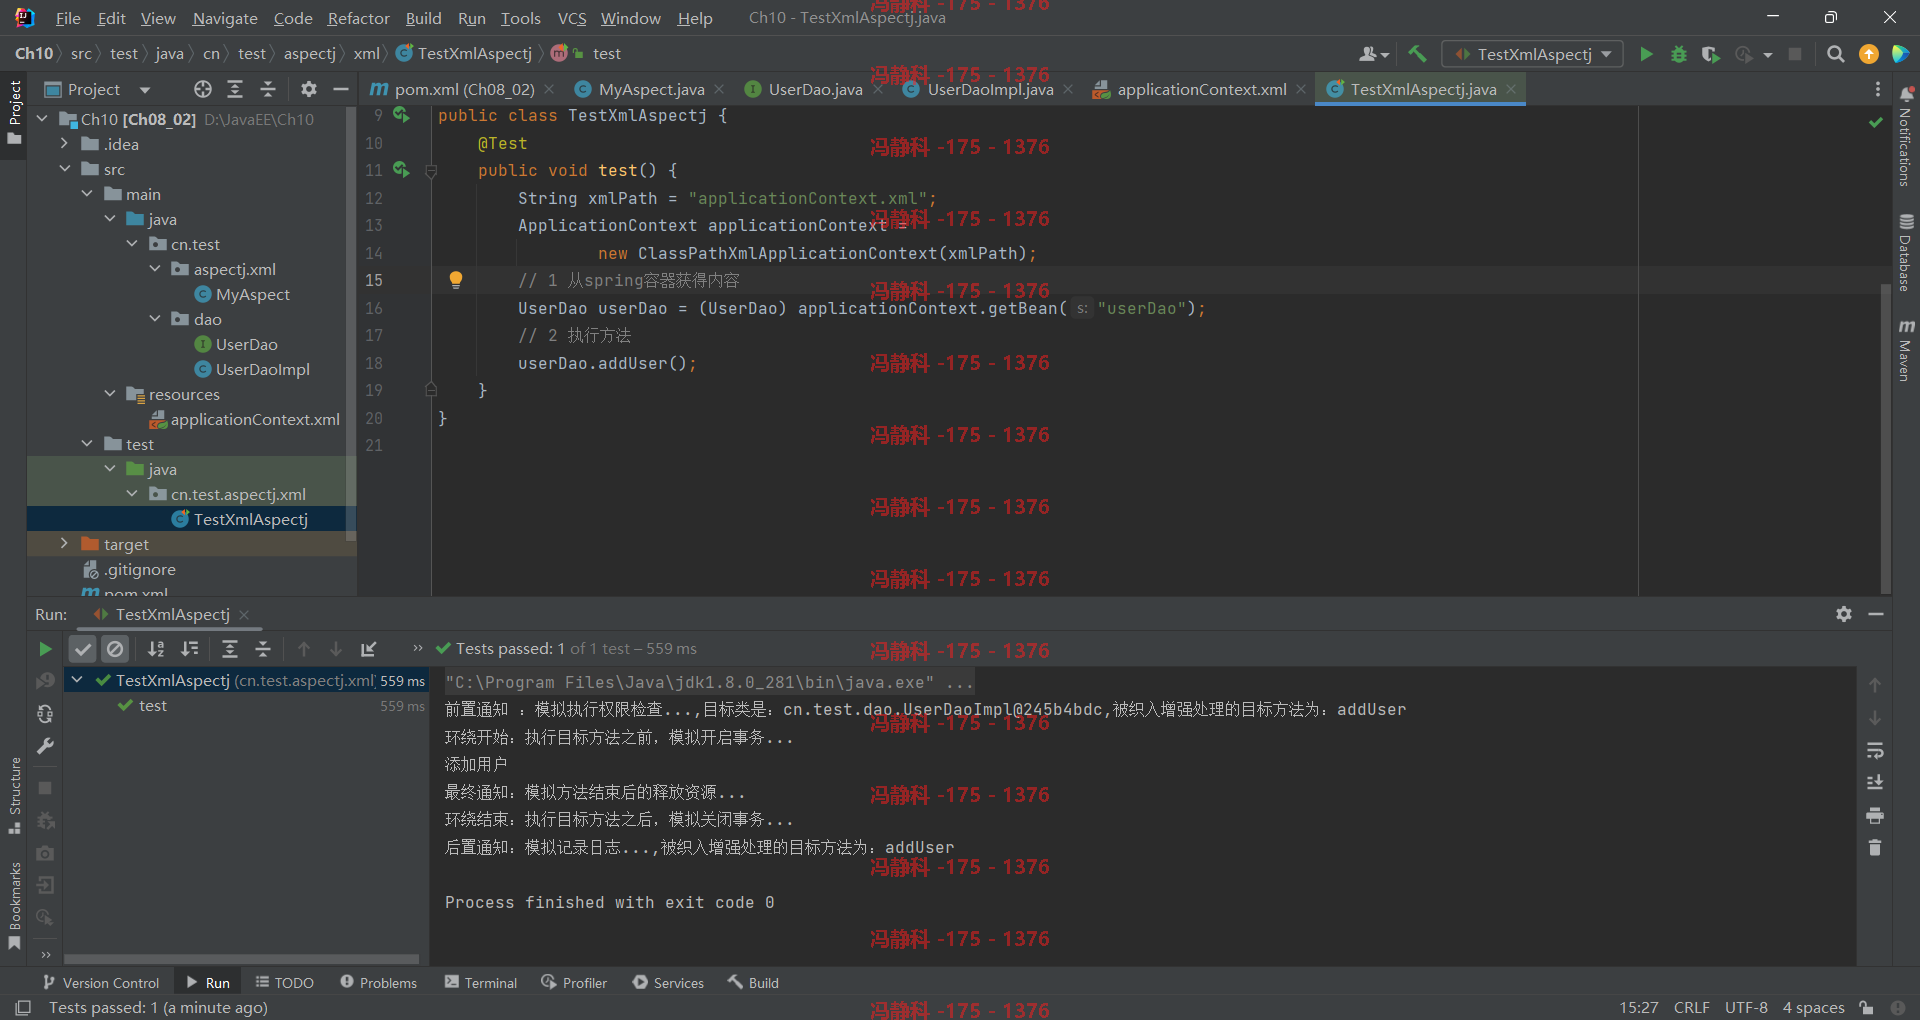Collapse the main folder
1920x1020 pixels.
pos(87,194)
